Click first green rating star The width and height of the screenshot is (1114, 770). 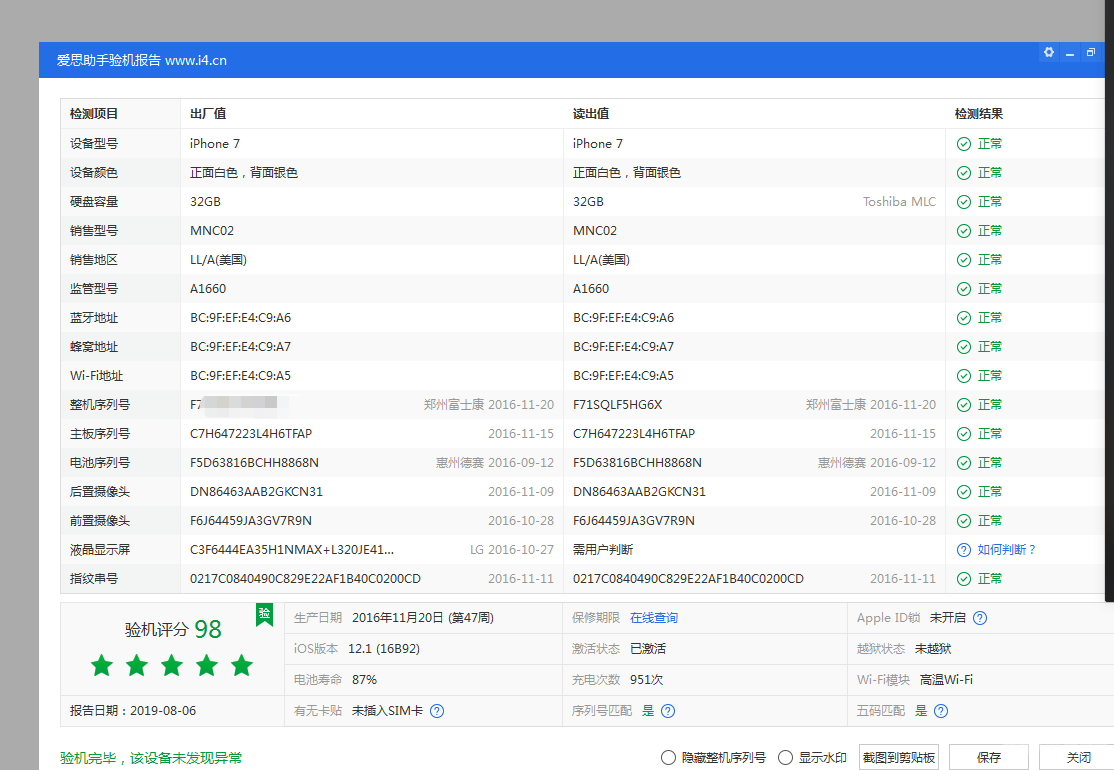pyautogui.click(x=102, y=666)
